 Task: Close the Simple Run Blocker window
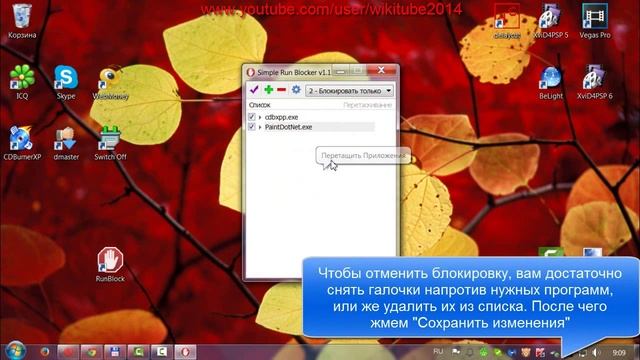[x=381, y=70]
